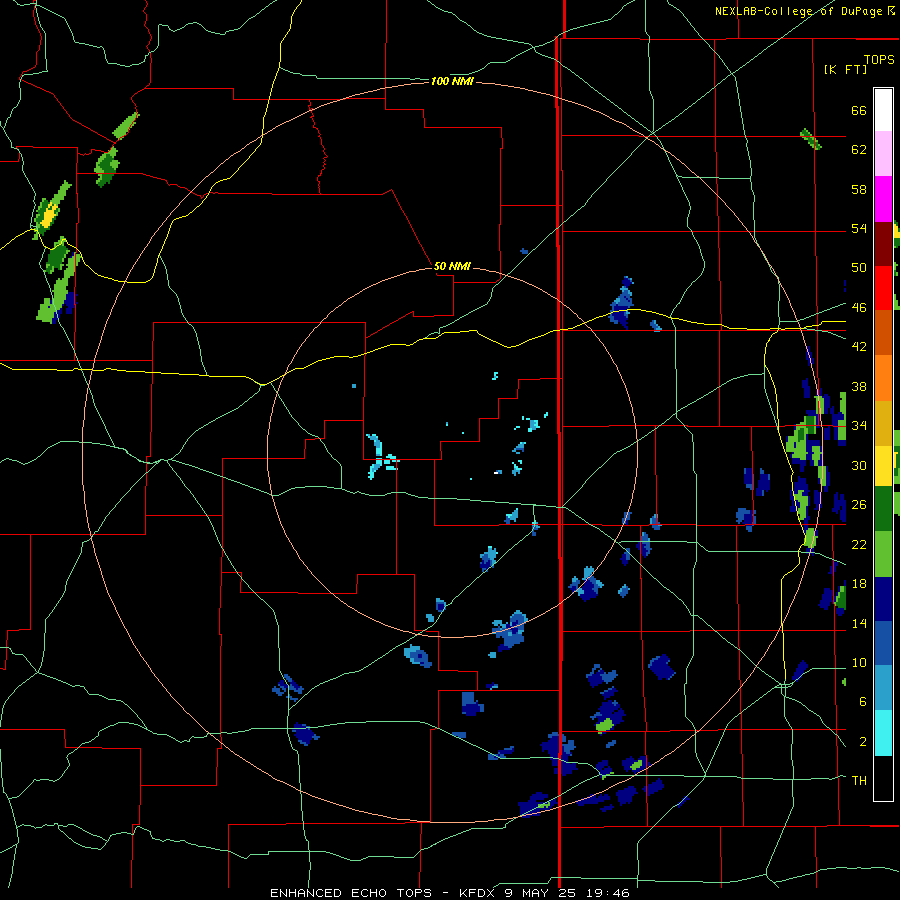Click the 66 value on legend
Viewport: 900px width, 900px height.
pyautogui.click(x=859, y=110)
